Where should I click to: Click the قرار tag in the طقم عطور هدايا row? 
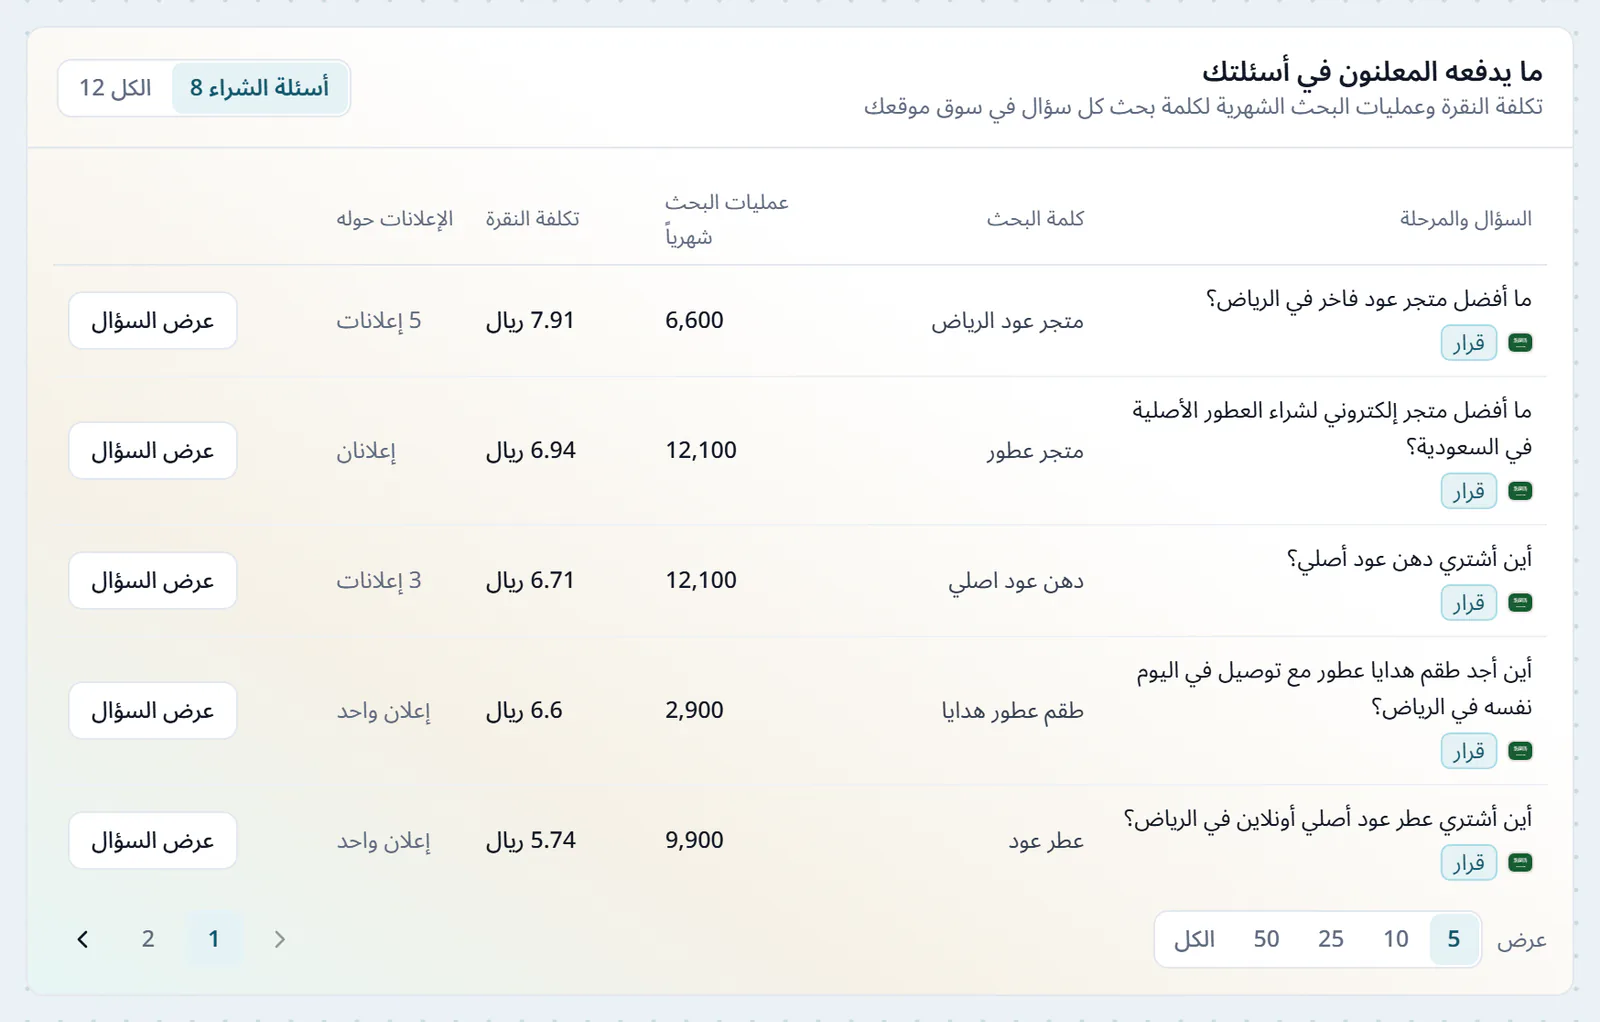1469,751
